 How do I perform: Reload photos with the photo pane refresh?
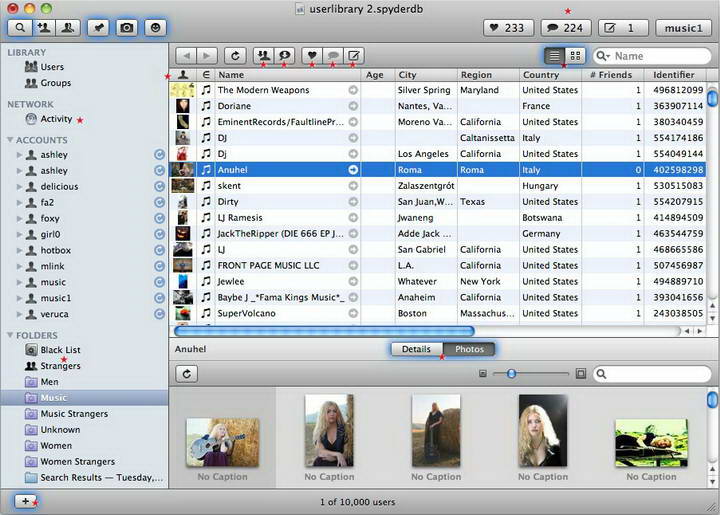(x=187, y=374)
